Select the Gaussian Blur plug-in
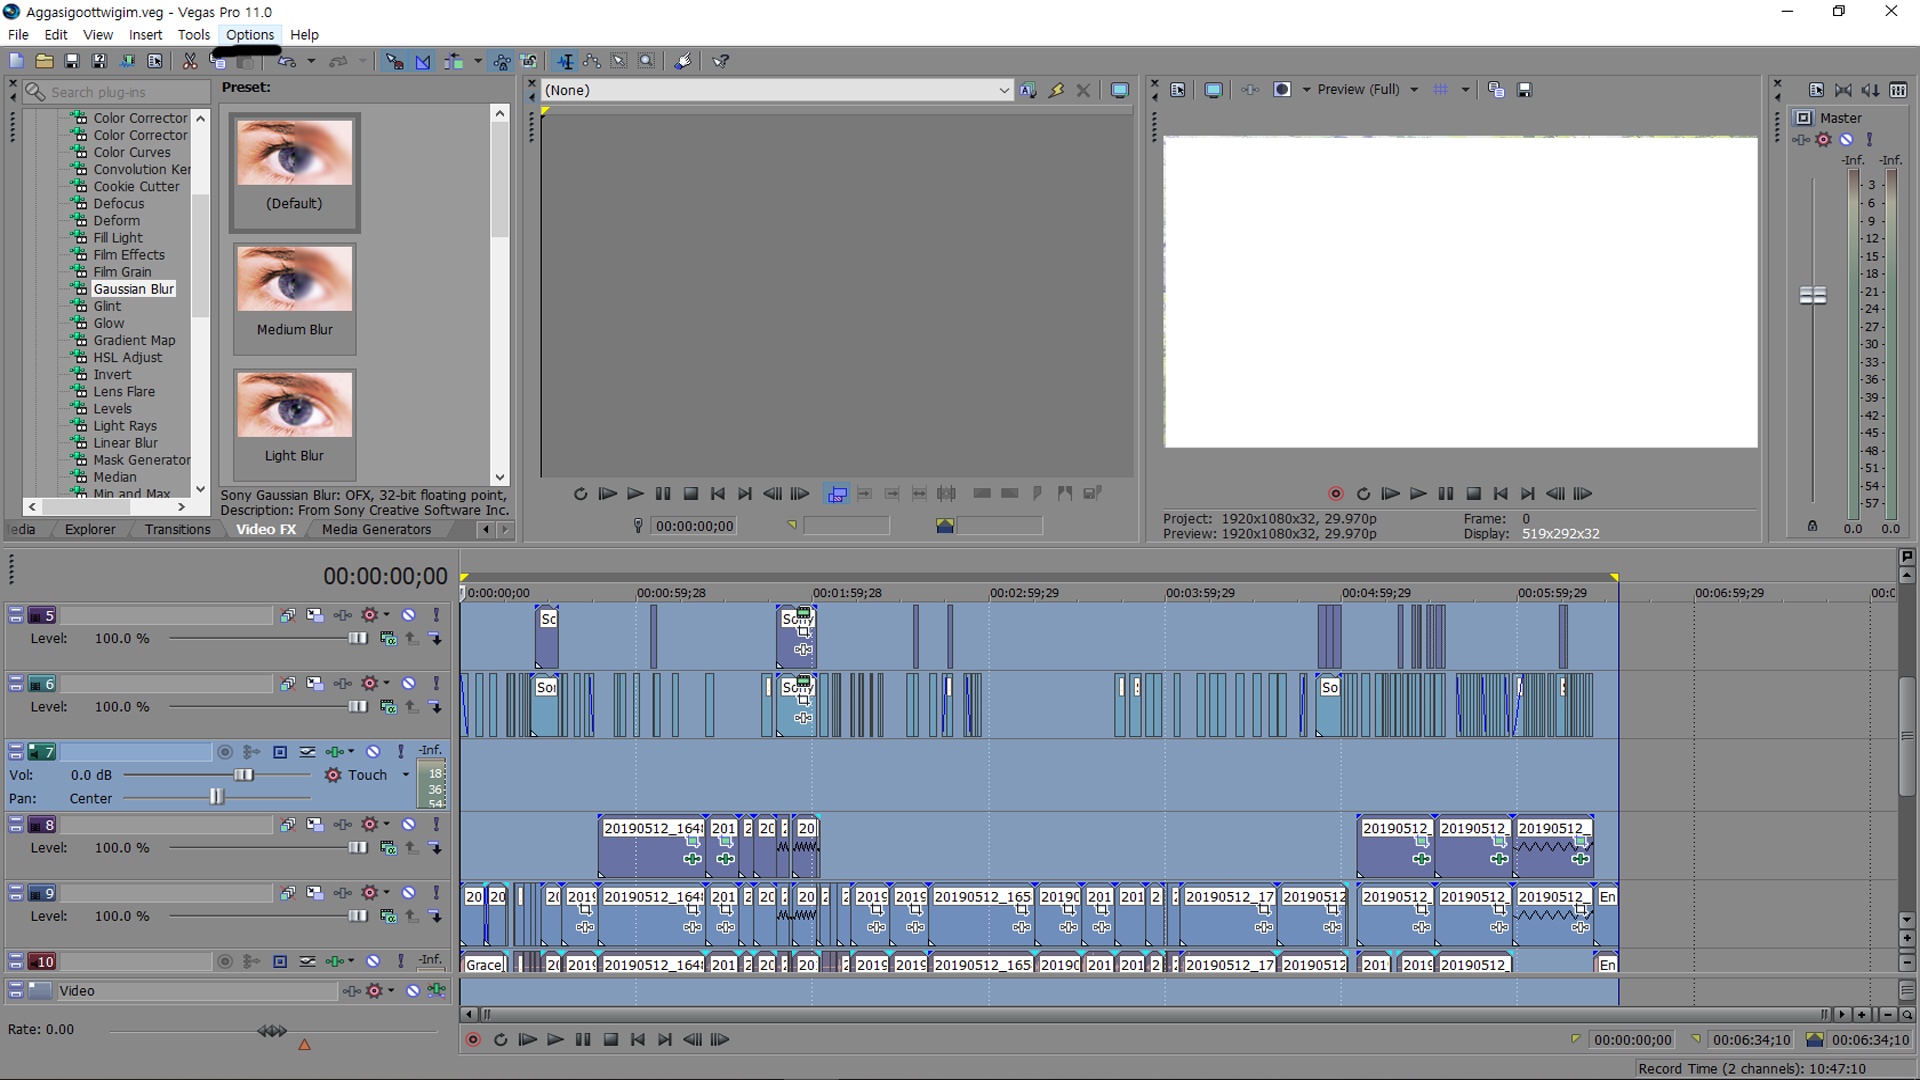 133,289
